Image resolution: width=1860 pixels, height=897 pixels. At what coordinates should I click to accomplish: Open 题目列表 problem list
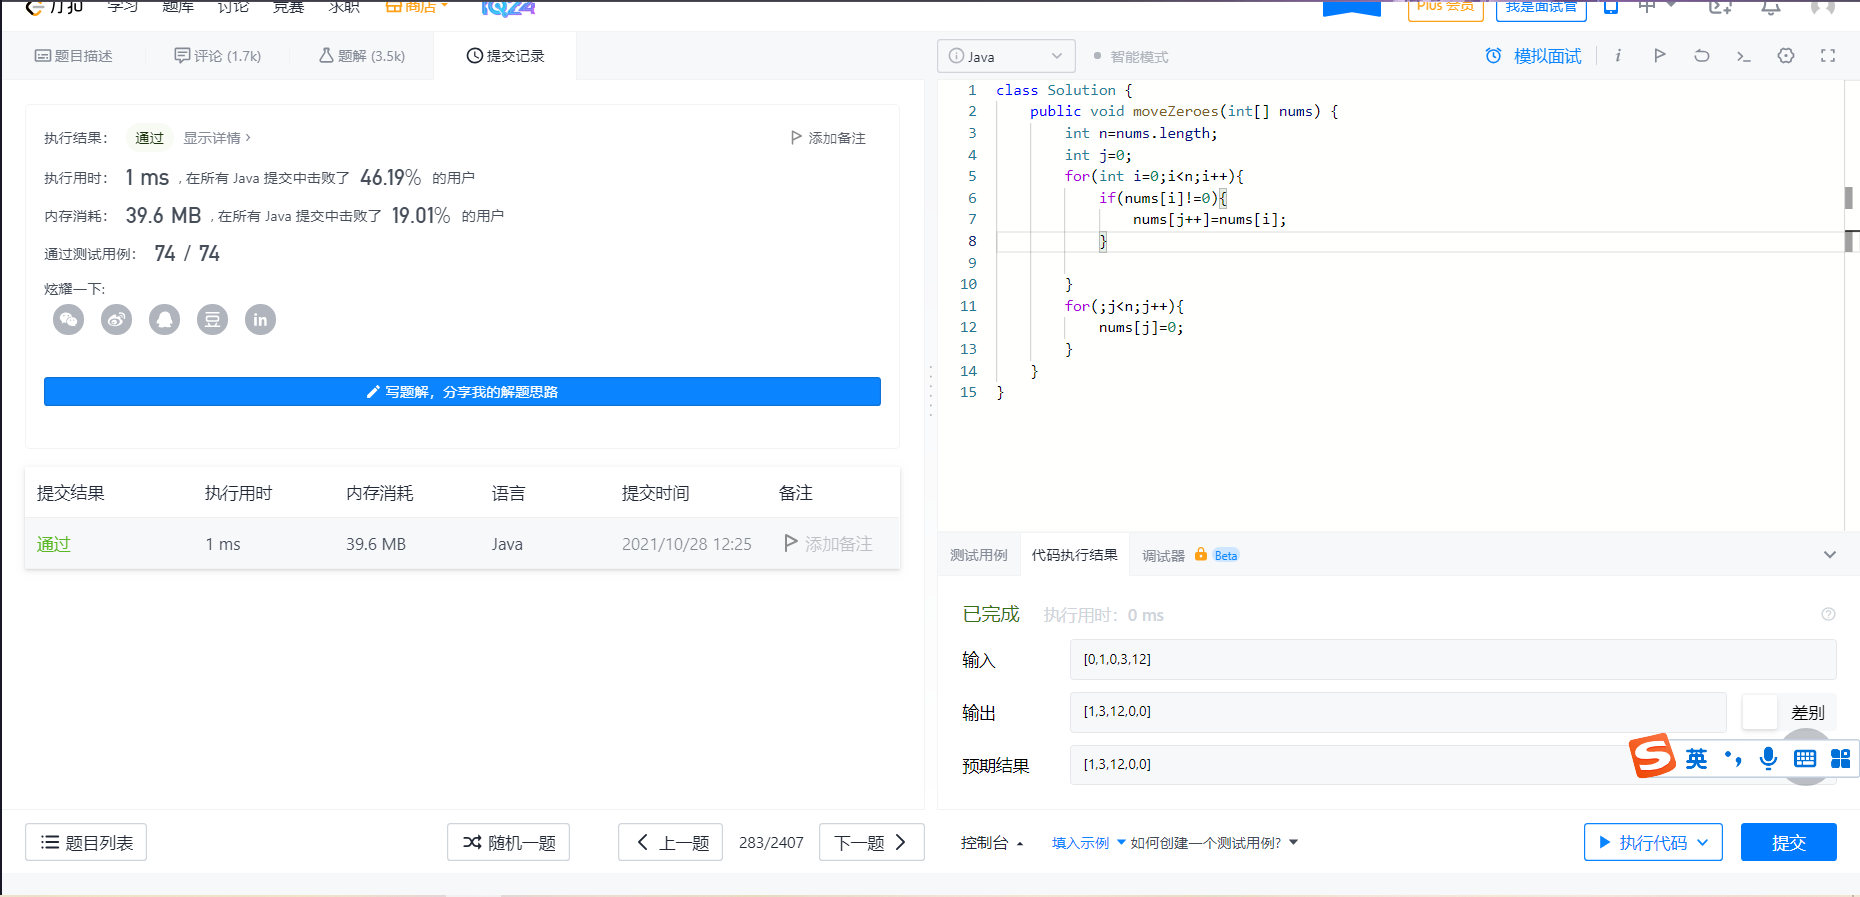tap(86, 842)
